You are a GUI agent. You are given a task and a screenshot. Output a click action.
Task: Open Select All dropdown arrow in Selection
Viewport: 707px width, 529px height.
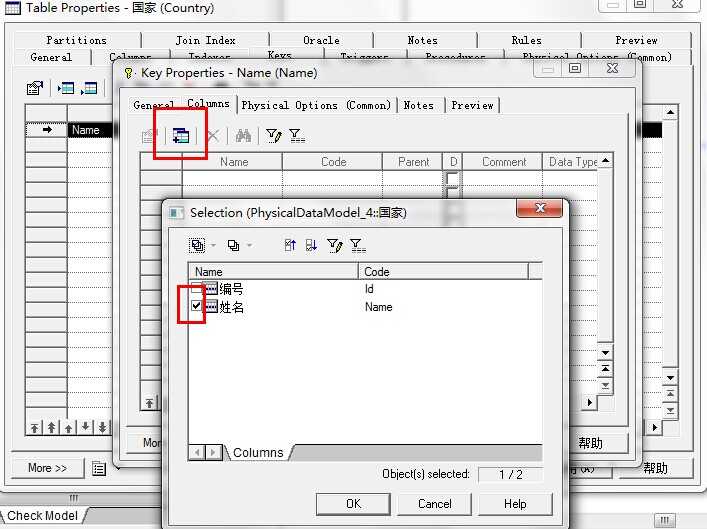[x=213, y=245]
